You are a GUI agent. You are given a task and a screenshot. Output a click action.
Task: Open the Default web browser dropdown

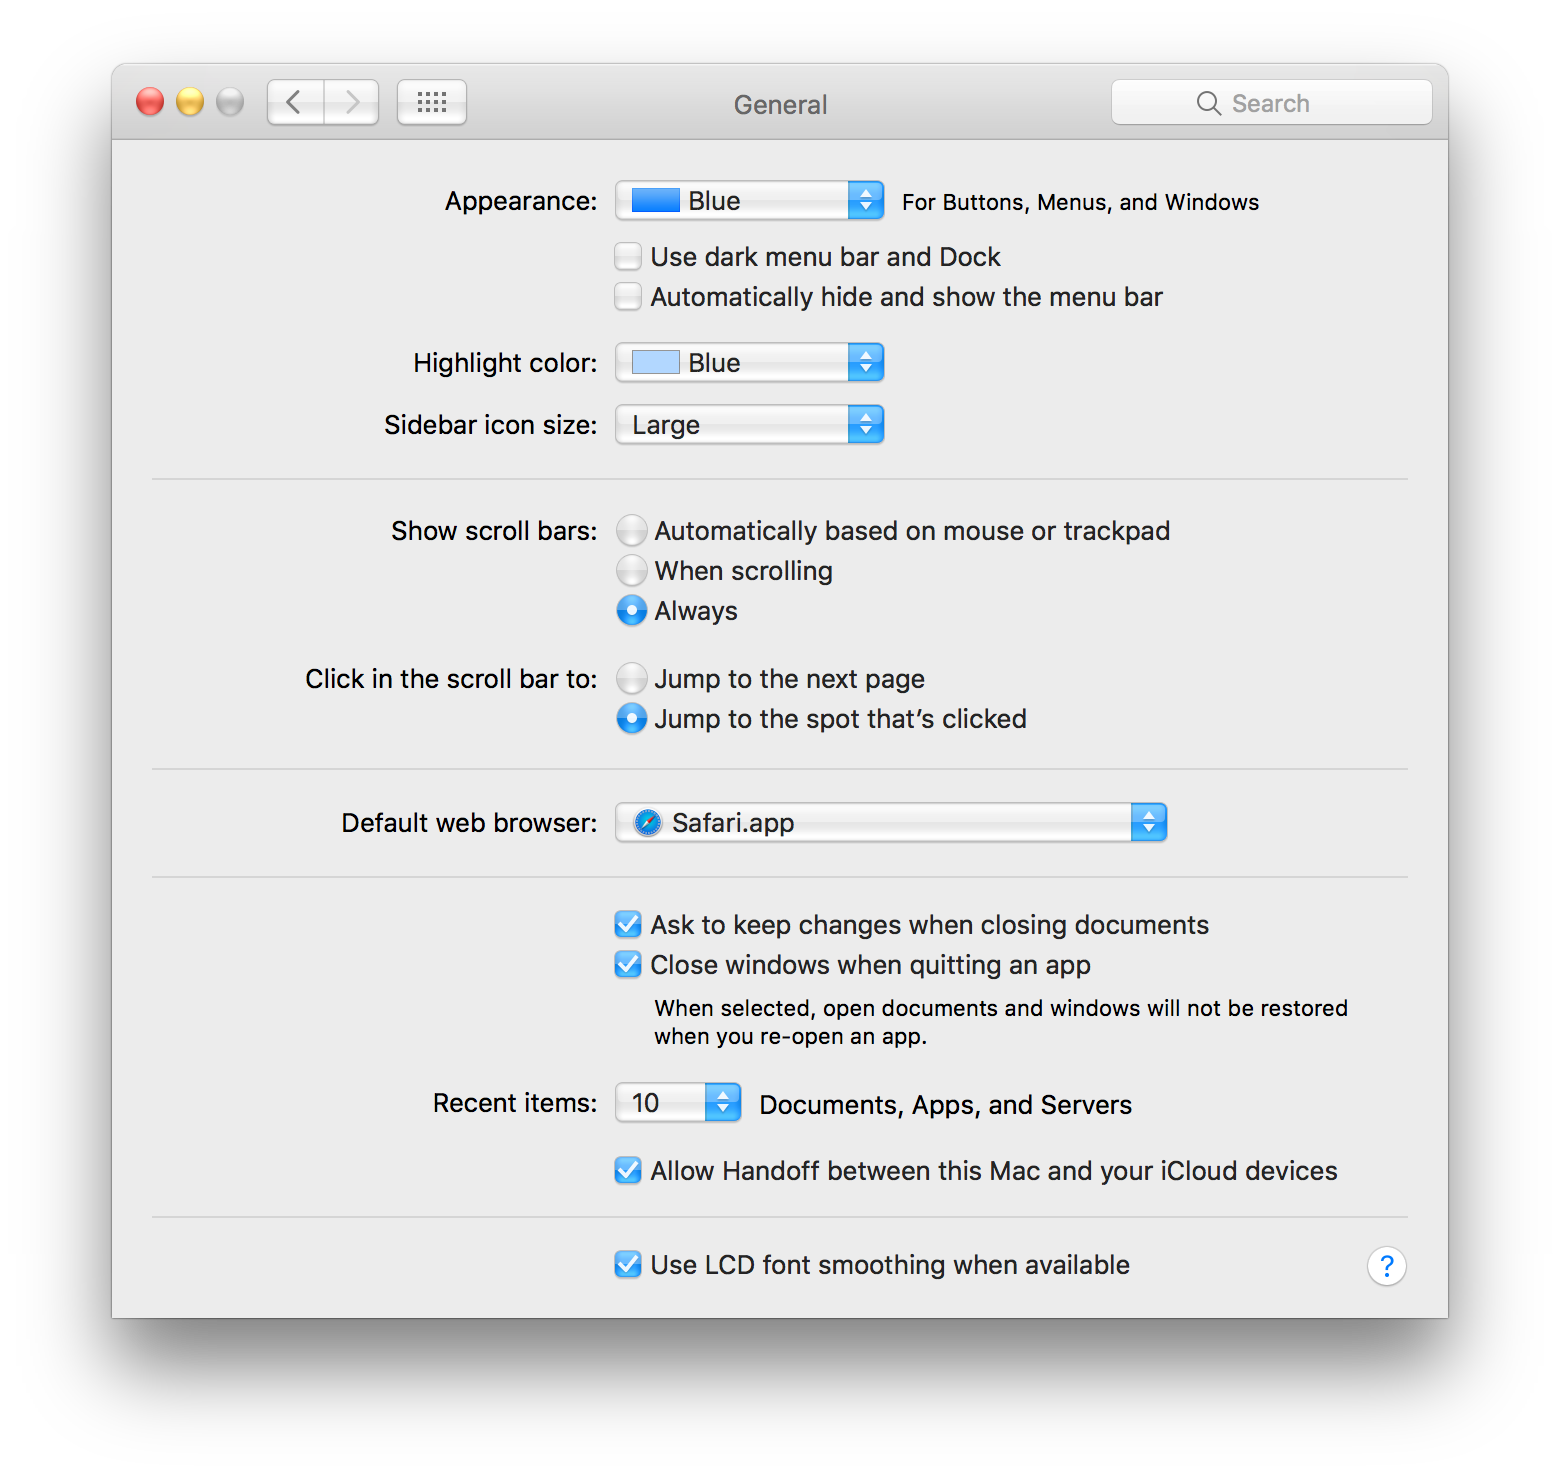click(x=891, y=822)
